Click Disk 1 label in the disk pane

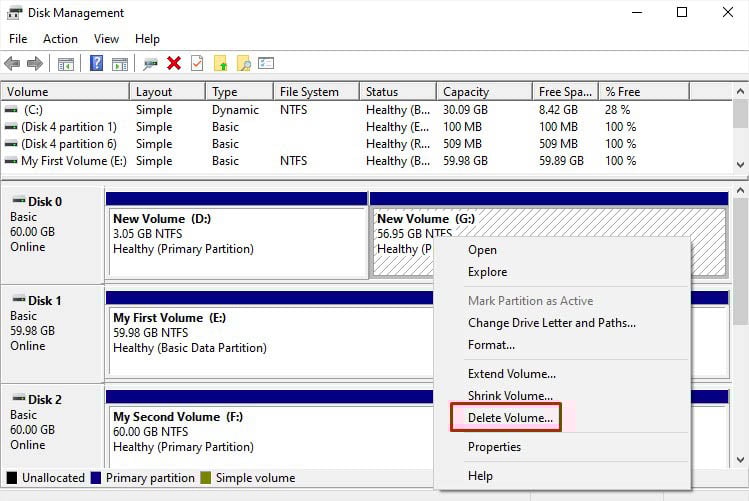click(x=45, y=300)
